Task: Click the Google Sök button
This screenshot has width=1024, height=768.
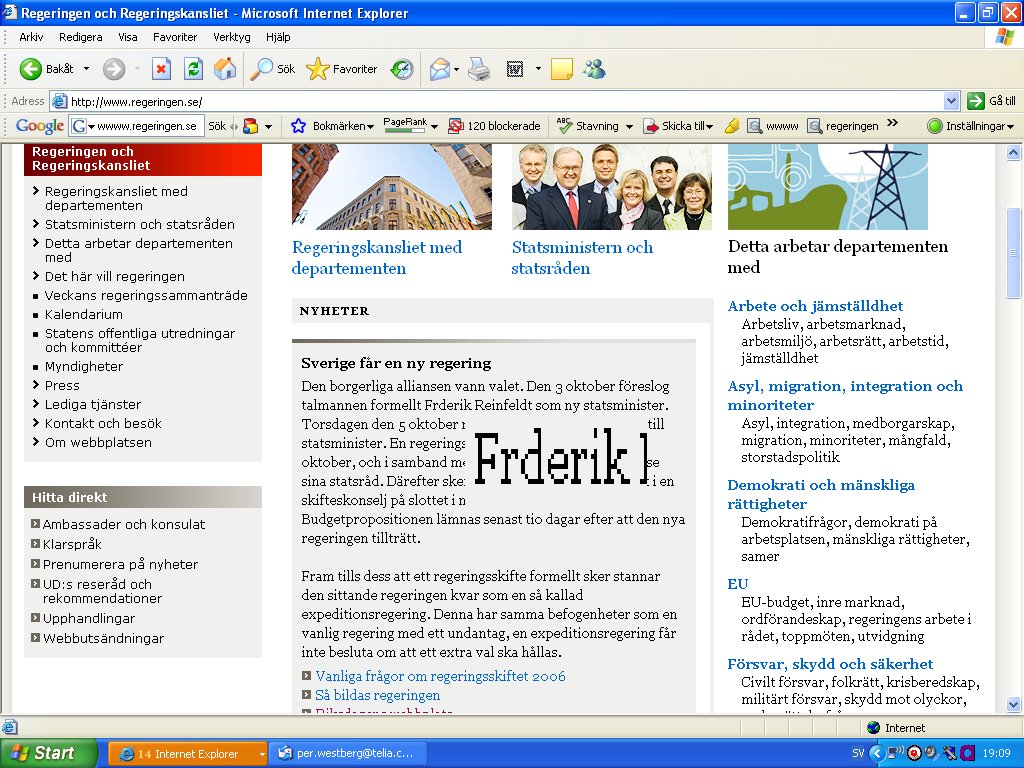Action: [217, 126]
